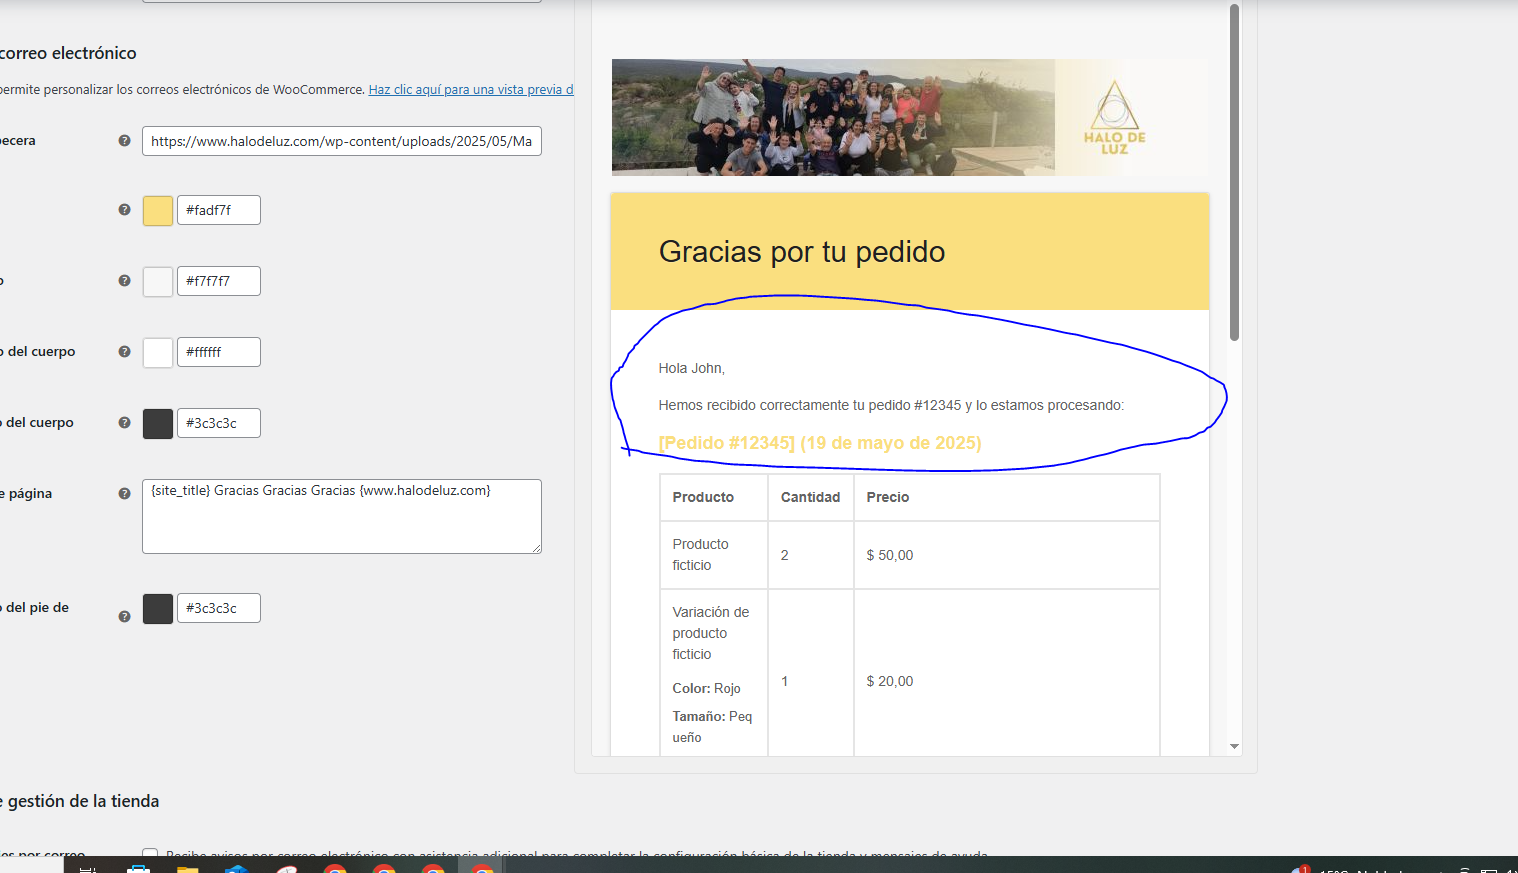
Task: Focus the #f7f7f7 hex value field
Action: (219, 281)
